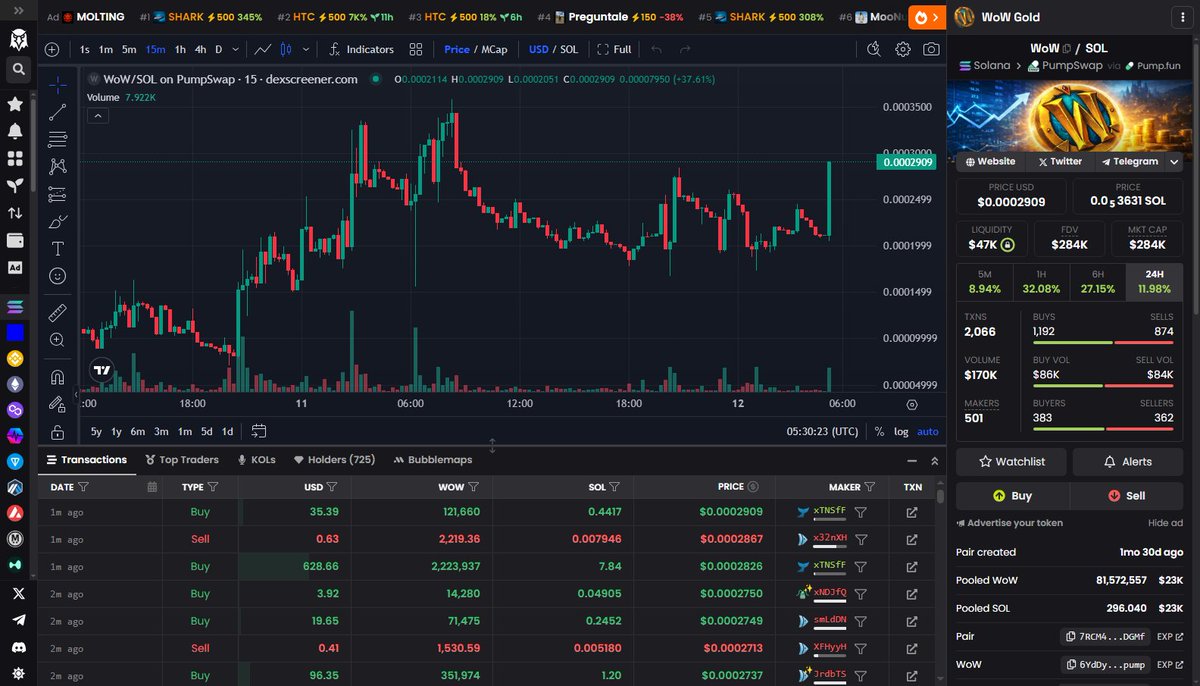Copy the WoW token address icon
This screenshot has width=1200, height=686.
[x=1072, y=664]
